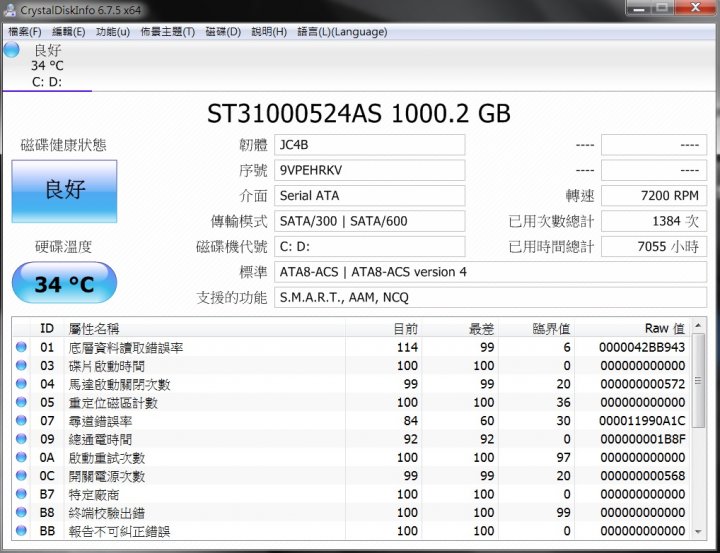Click the rotation rate field 7200 RPM
The image size is (720, 553).
[654, 196]
